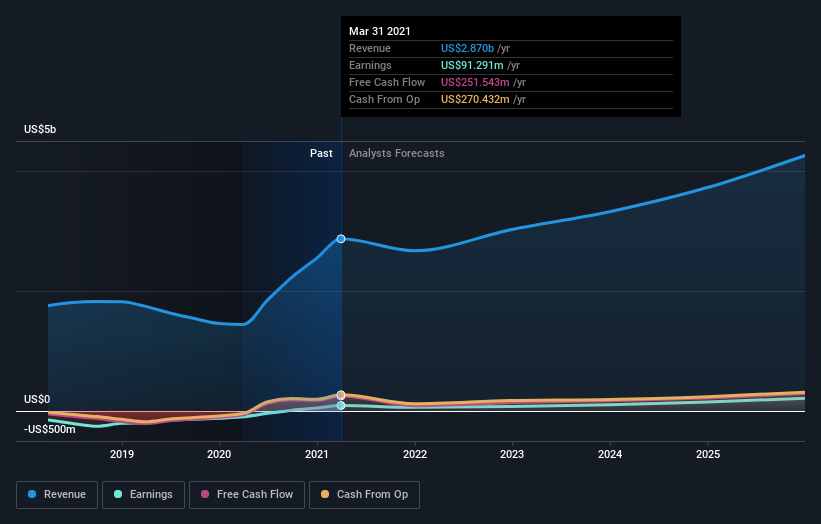The height and width of the screenshot is (524, 821).
Task: Click the Cash From Op label in tooltip
Action: point(384,99)
